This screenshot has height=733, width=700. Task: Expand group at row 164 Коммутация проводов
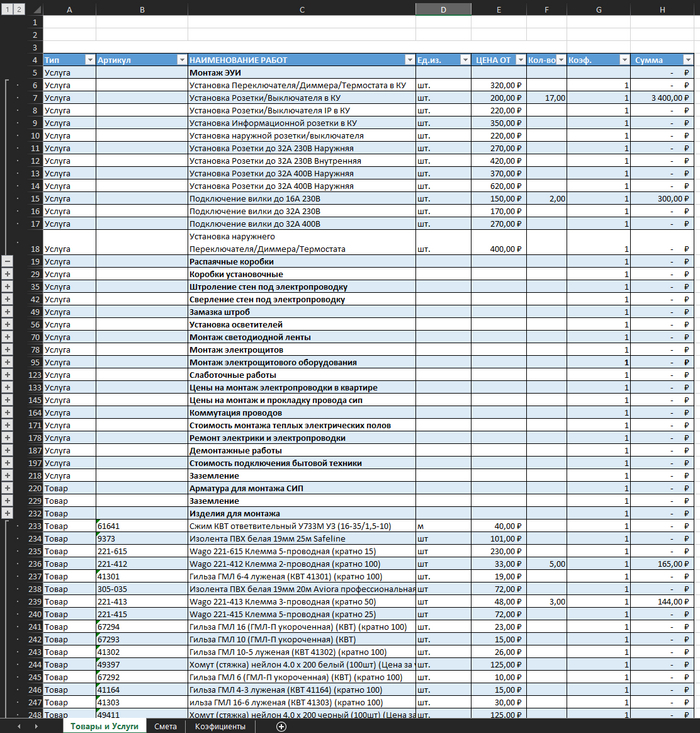[7, 413]
